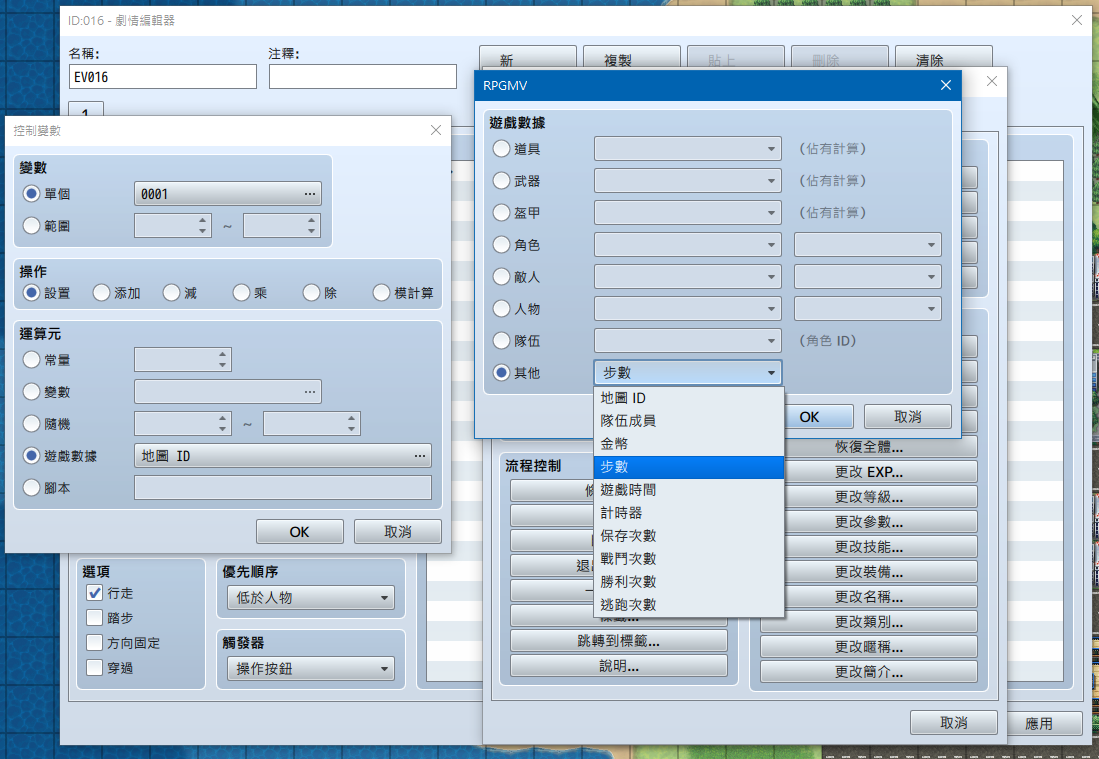1099x759 pixels.
Task: Open the 優先順序 低於人物 dropdown
Action: [x=310, y=598]
